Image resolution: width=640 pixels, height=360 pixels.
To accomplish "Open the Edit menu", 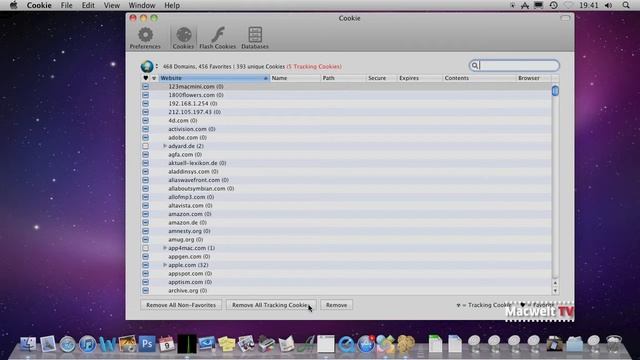I will pyautogui.click(x=88, y=5).
